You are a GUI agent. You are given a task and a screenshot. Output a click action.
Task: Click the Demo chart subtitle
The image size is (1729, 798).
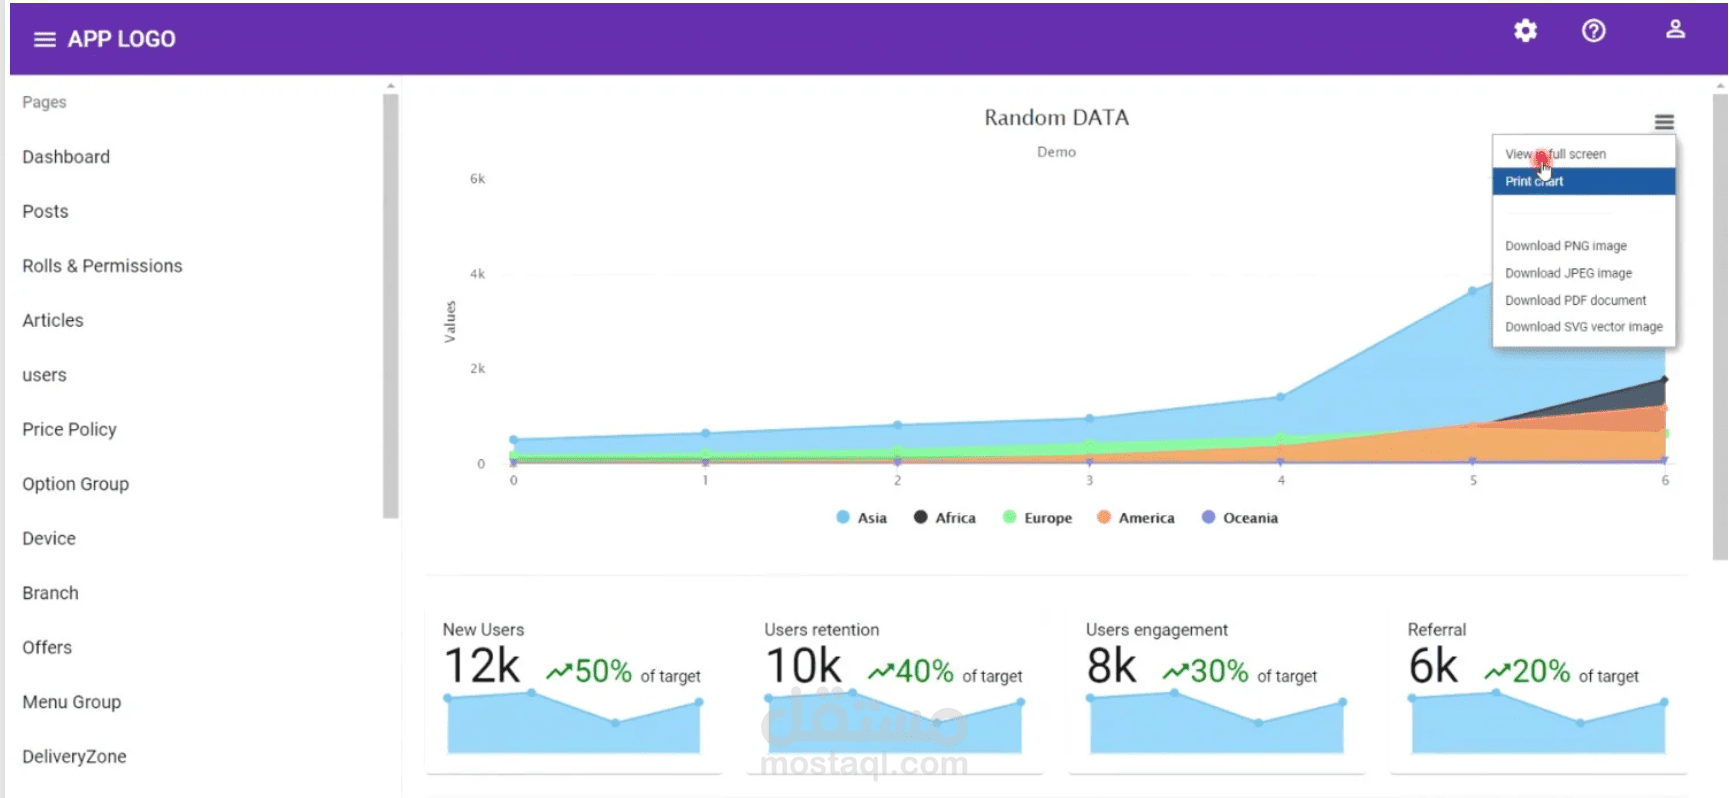coord(1056,152)
